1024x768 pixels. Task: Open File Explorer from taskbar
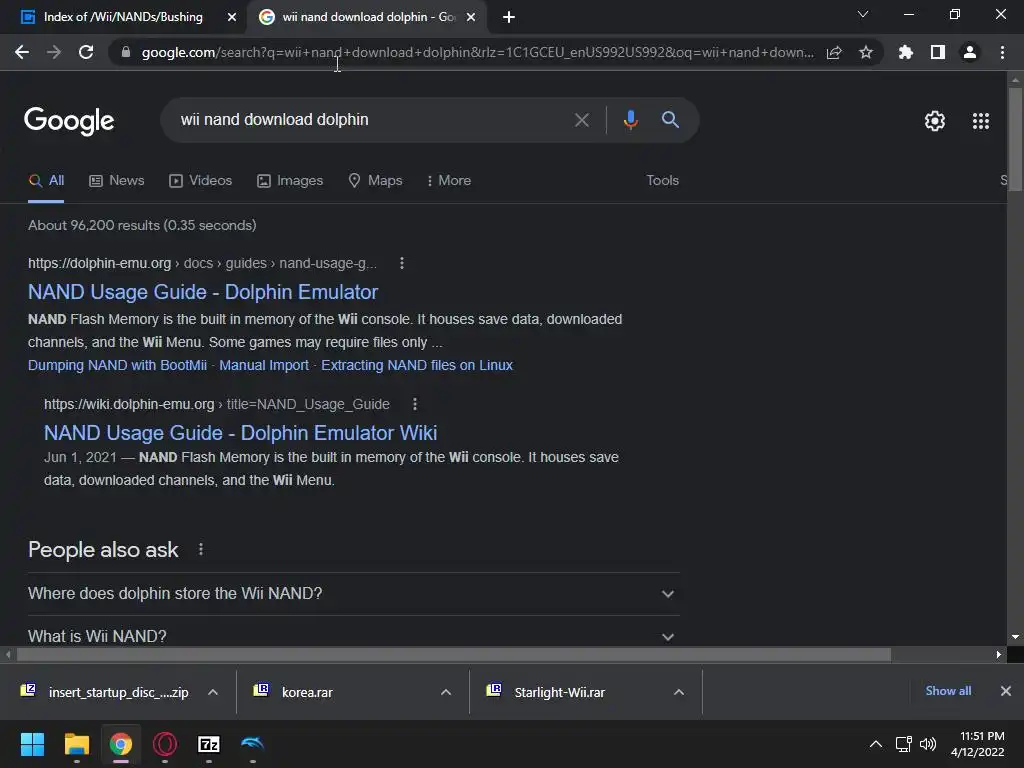click(76, 744)
